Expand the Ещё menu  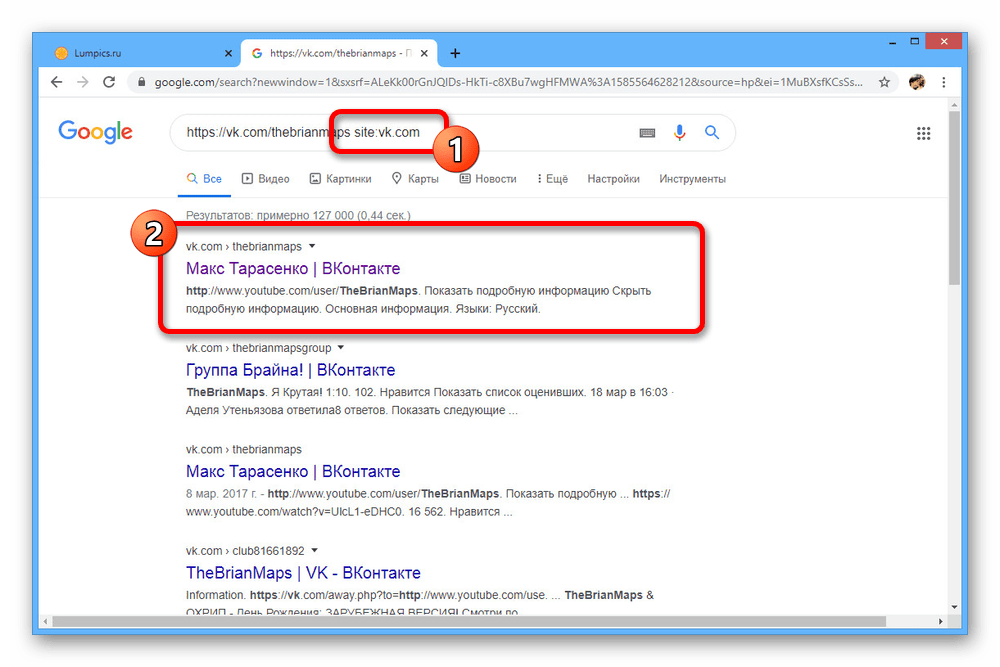click(552, 179)
